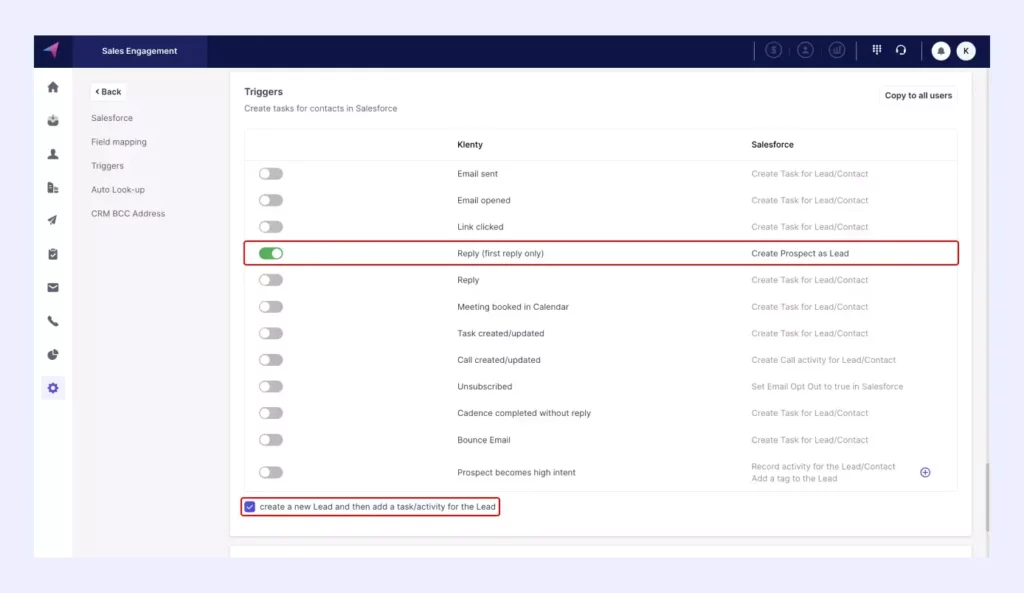Open the Accounts building icon in sidebar
Image resolution: width=1024 pixels, height=593 pixels.
[53, 187]
